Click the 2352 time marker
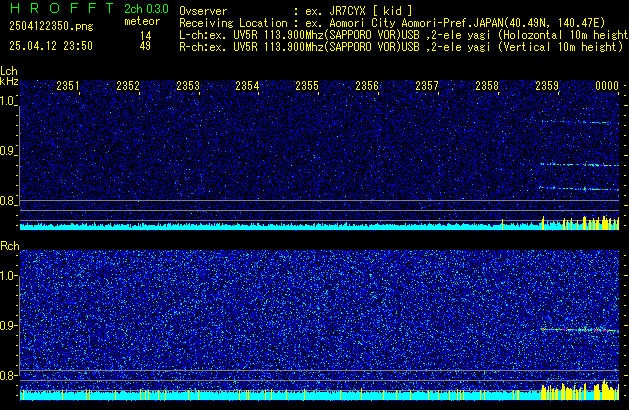 (x=128, y=86)
